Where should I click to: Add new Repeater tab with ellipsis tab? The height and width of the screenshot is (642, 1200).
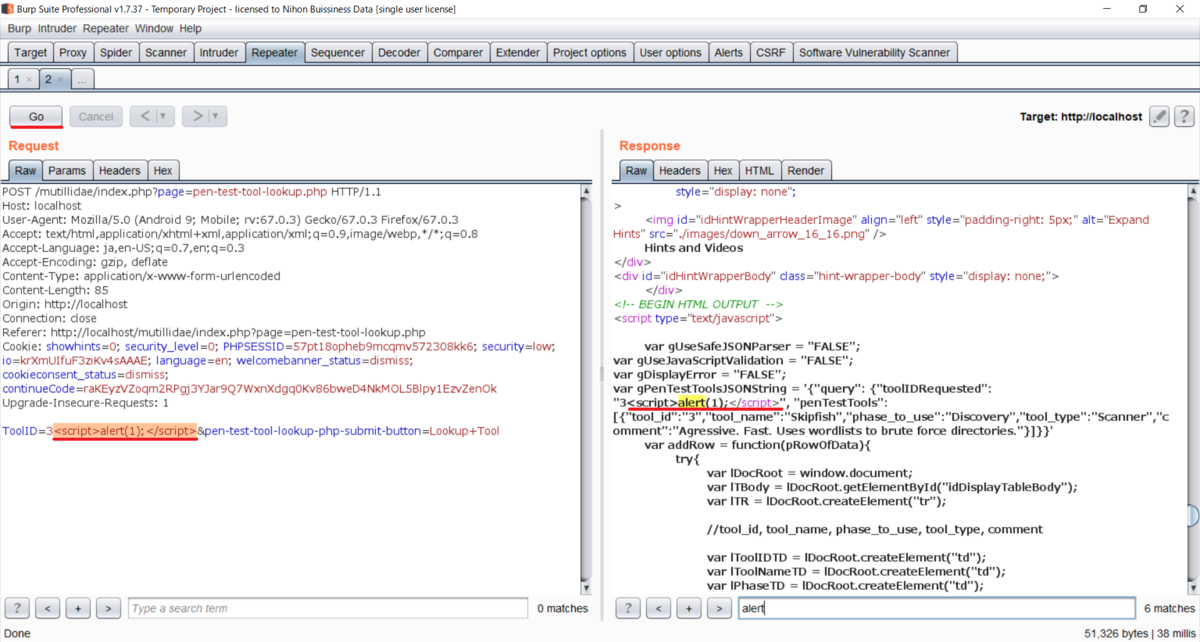point(82,79)
